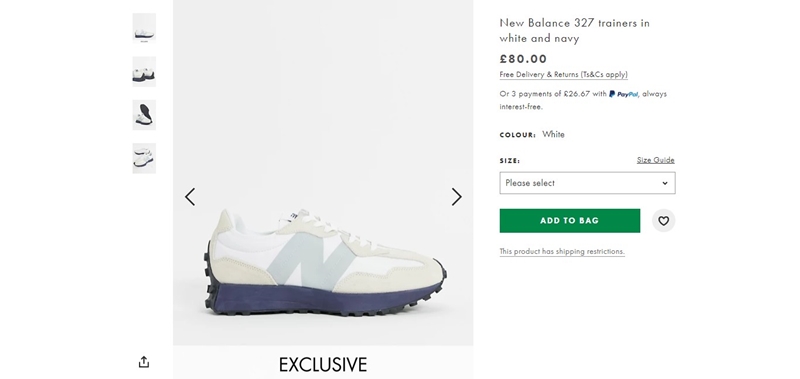The height and width of the screenshot is (379, 800).
Task: Select the first side-view shoe thumbnail
Action: point(144,28)
